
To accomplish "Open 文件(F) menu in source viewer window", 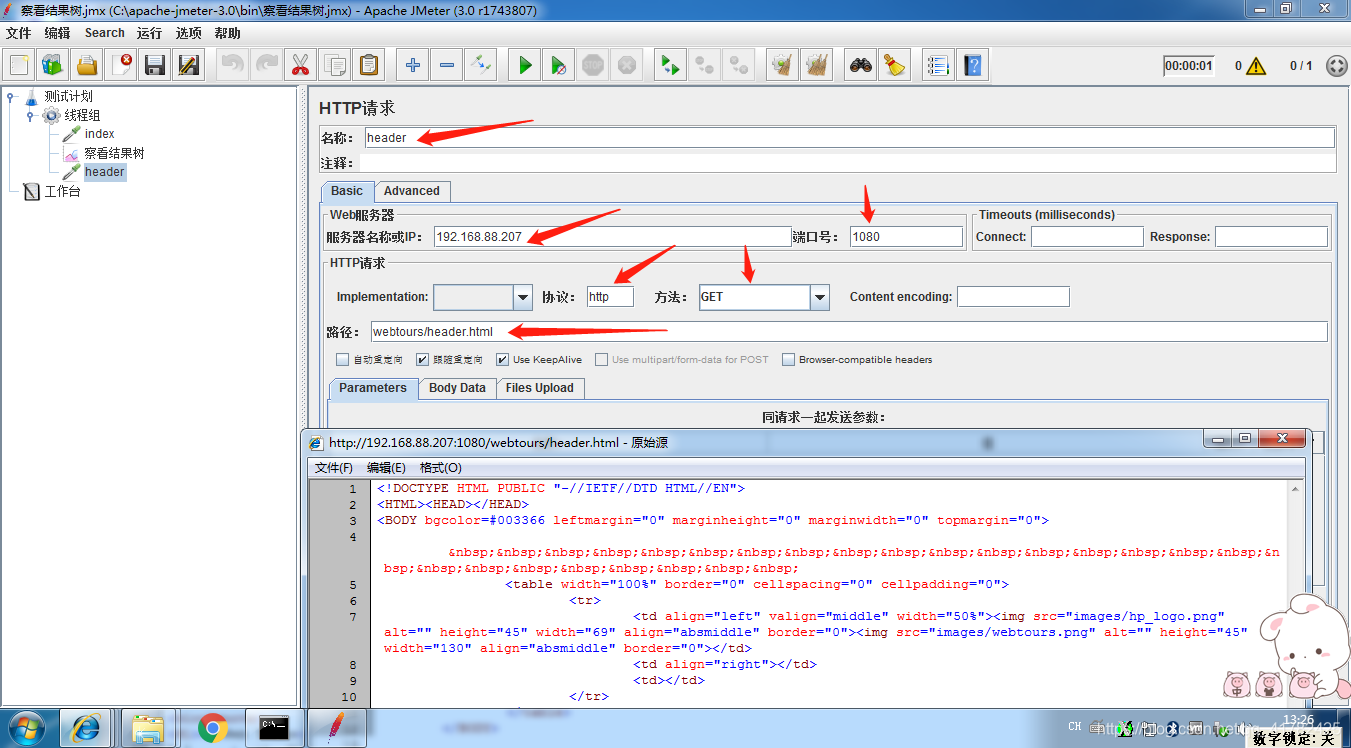I will click(x=334, y=468).
